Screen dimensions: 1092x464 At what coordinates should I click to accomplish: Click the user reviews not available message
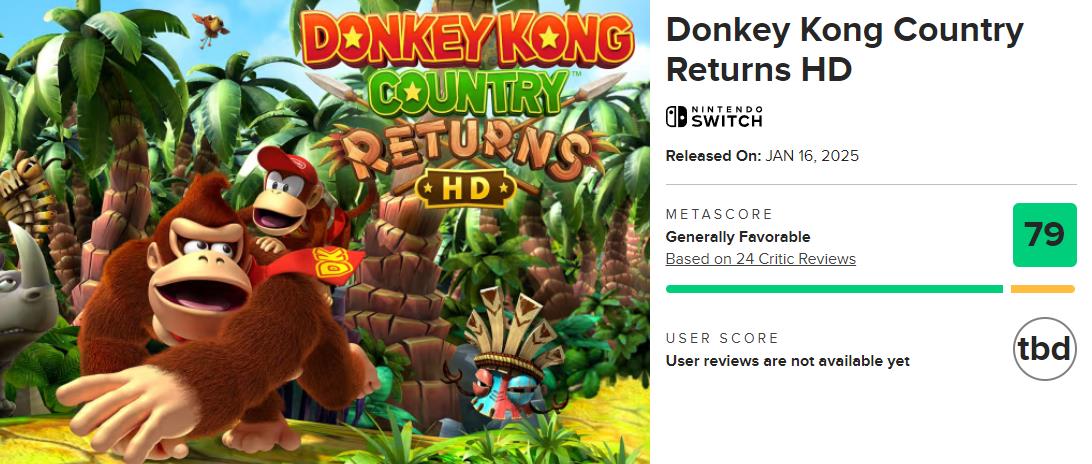(787, 361)
